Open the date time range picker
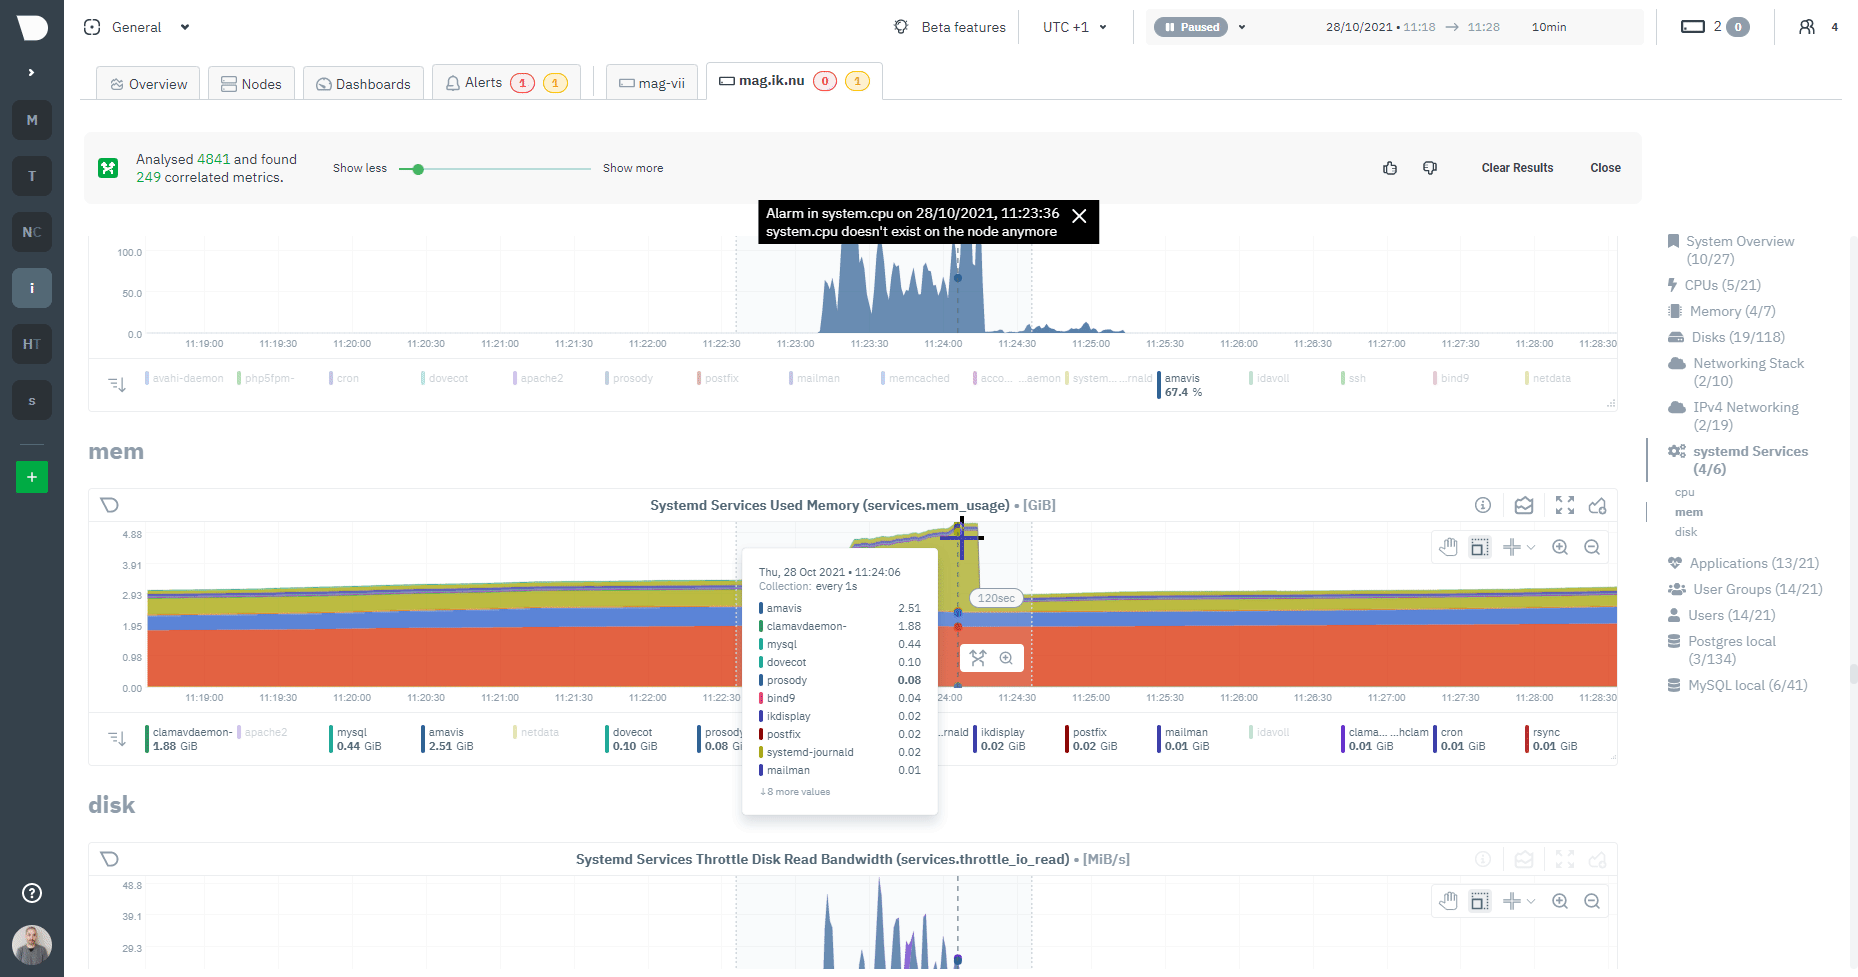 click(1446, 27)
